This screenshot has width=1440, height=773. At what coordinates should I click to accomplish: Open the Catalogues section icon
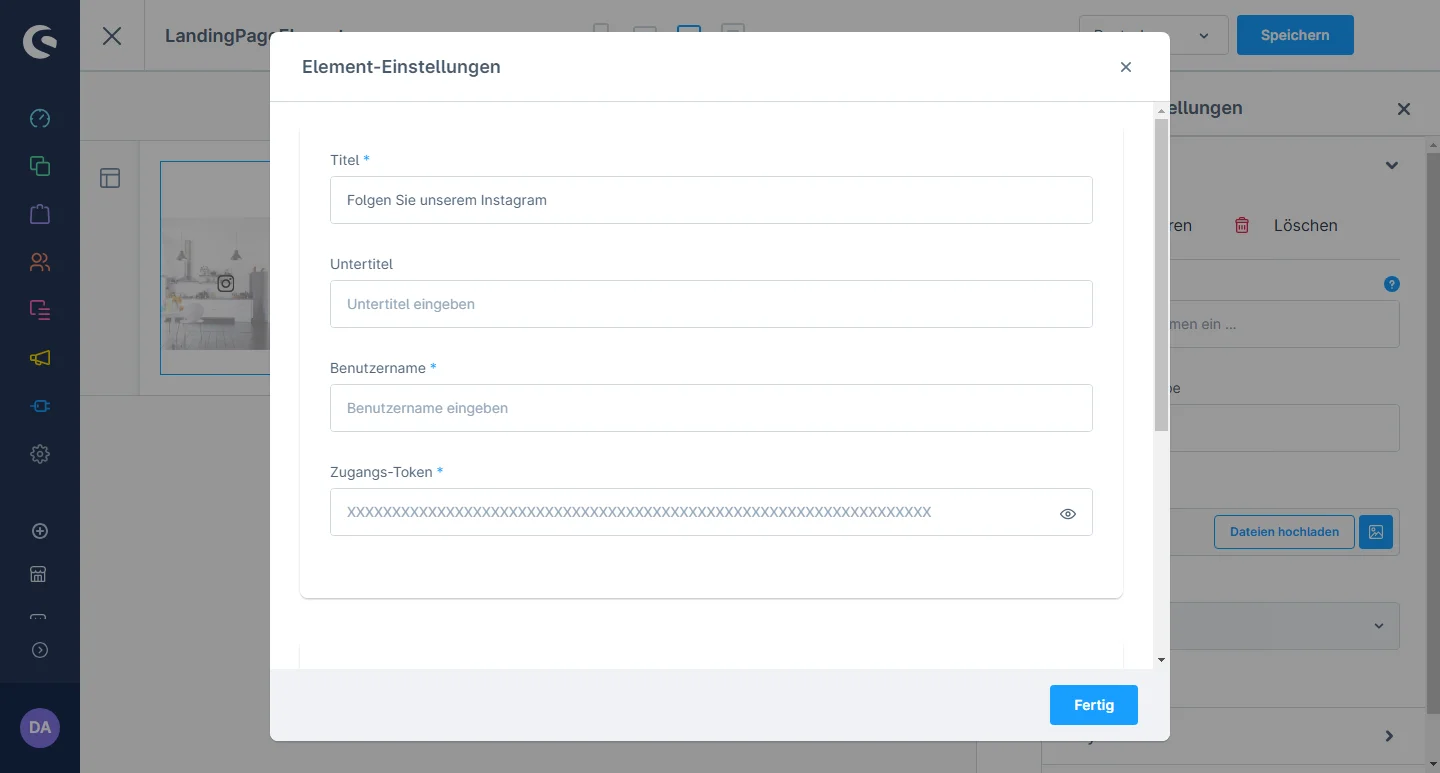coord(40,166)
